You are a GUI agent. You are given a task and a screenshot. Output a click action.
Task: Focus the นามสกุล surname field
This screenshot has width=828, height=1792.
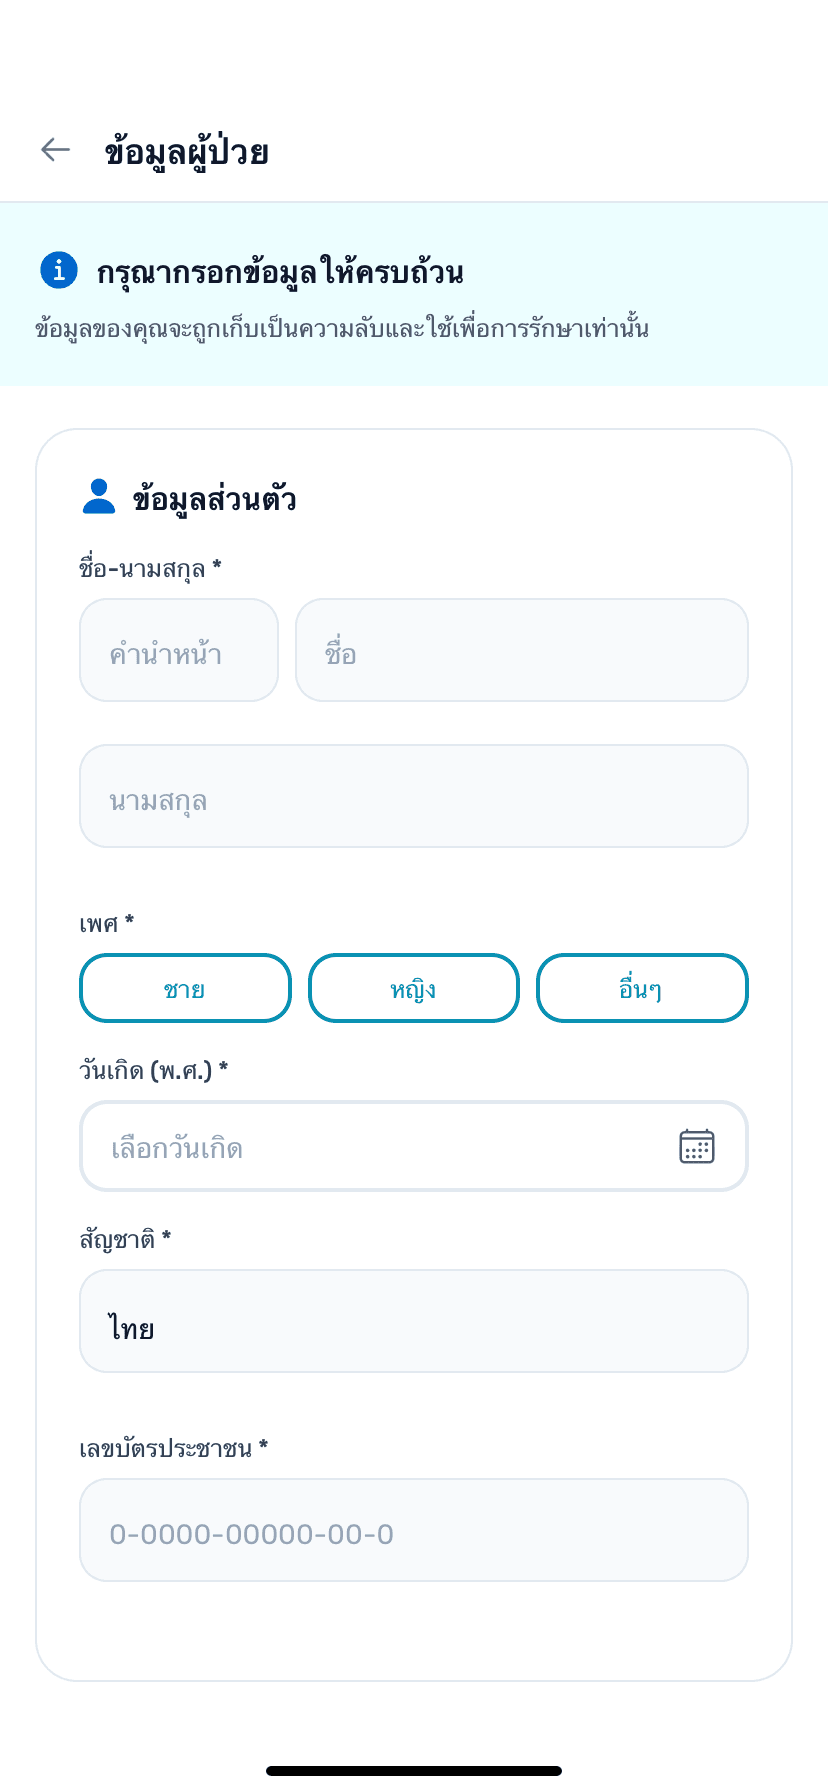[414, 797]
